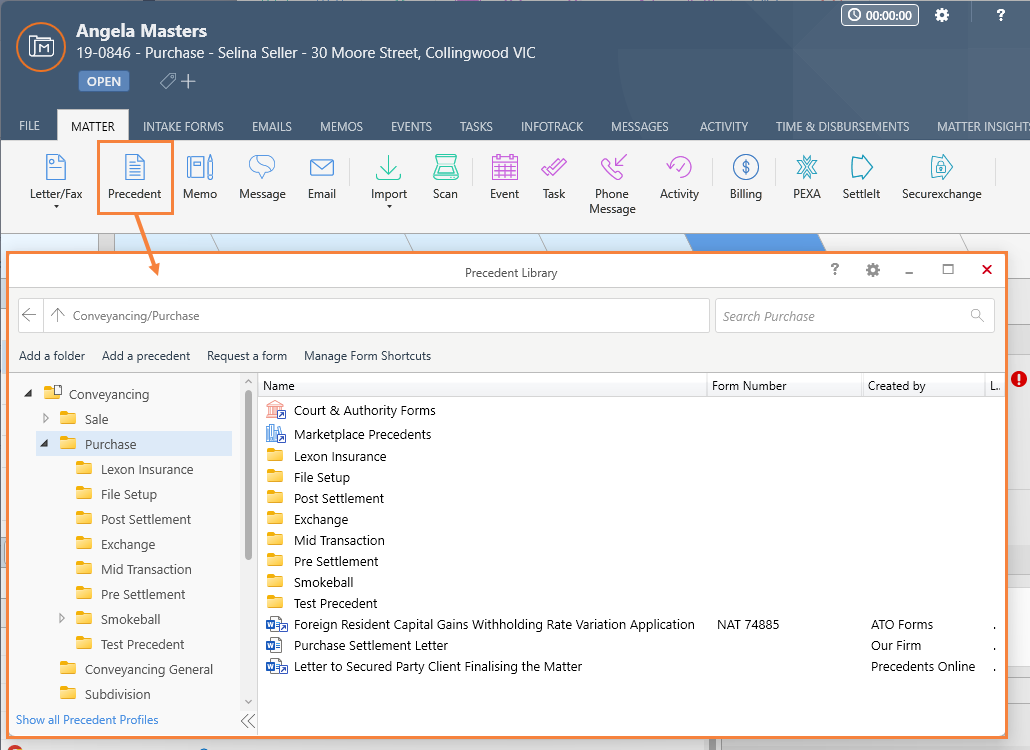This screenshot has height=750, width=1030.
Task: Expand the Smokeball subfolder node
Action: 61,619
